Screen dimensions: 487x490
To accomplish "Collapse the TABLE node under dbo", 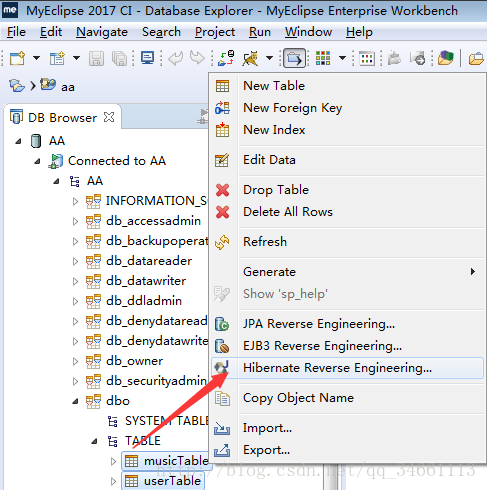I will pyautogui.click(x=94, y=441).
